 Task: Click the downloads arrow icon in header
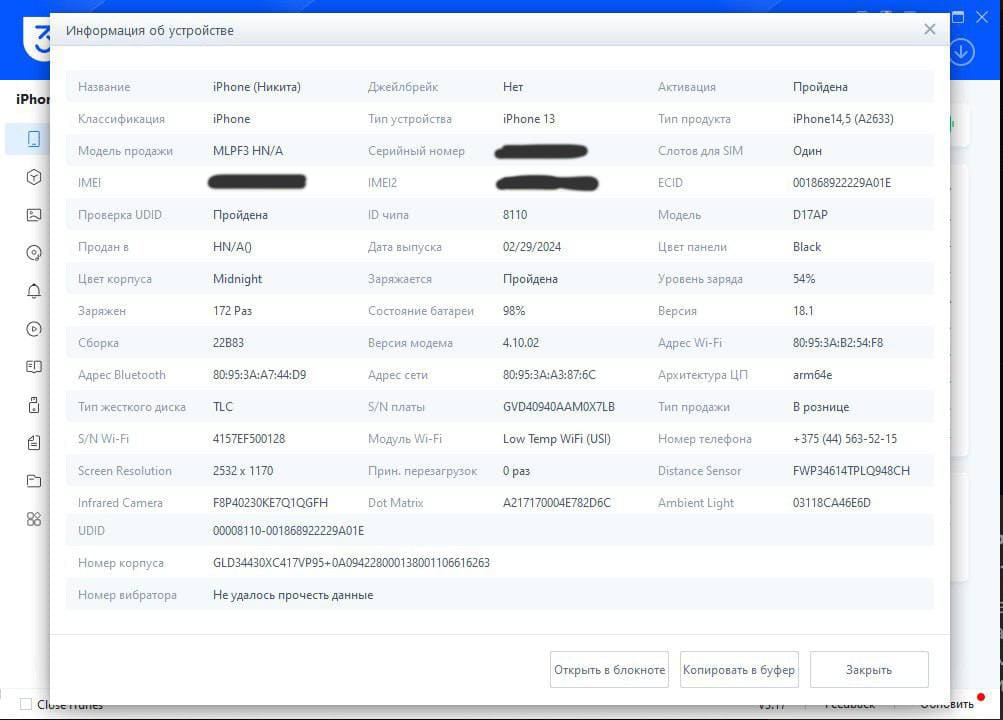click(x=962, y=52)
